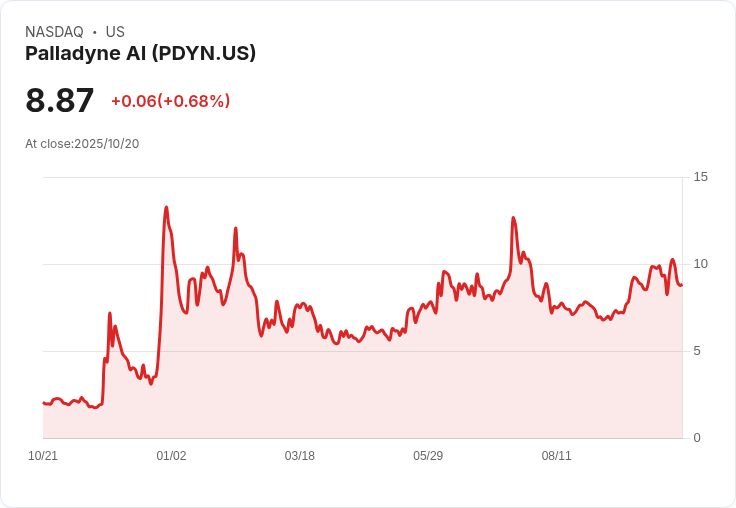Screen dimensions: 736x508
Task: Click the 03/18 x-axis date label
Action: [299, 456]
